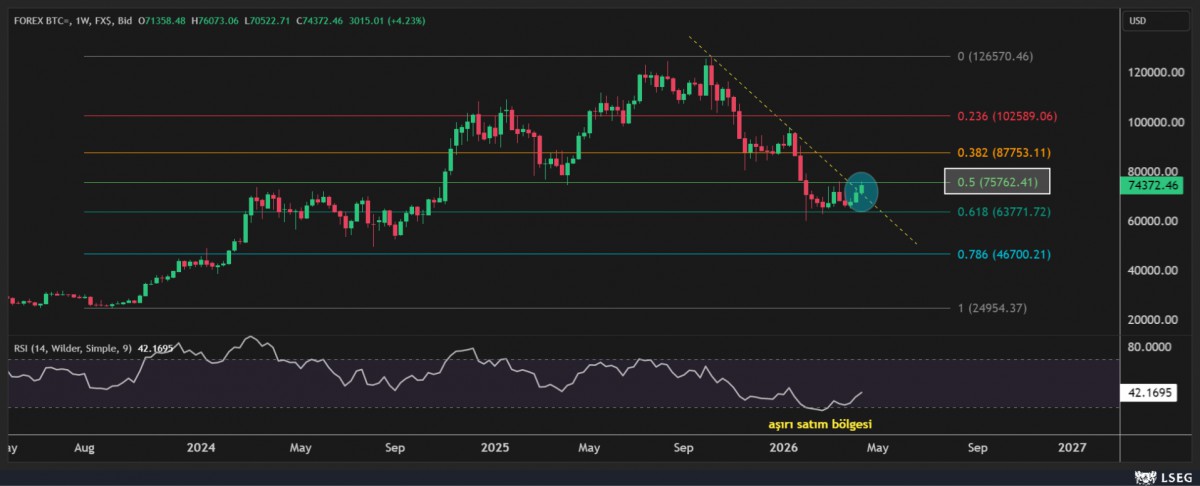This screenshot has width=1200, height=486.
Task: Select the 0 (126570.46) Fibonacci top label
Action: (x=994, y=57)
